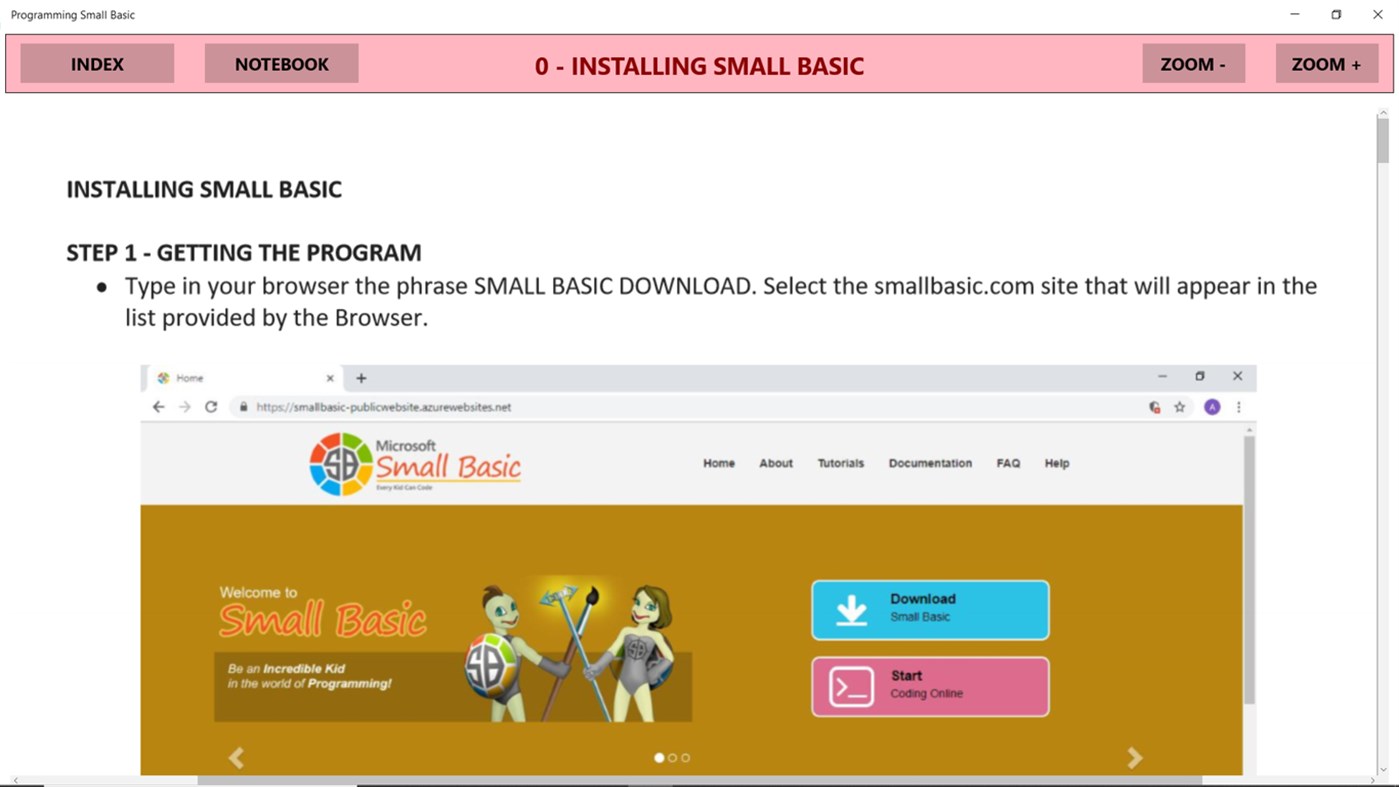The height and width of the screenshot is (787, 1399).
Task: Select the first carousel dot
Action: pos(659,758)
